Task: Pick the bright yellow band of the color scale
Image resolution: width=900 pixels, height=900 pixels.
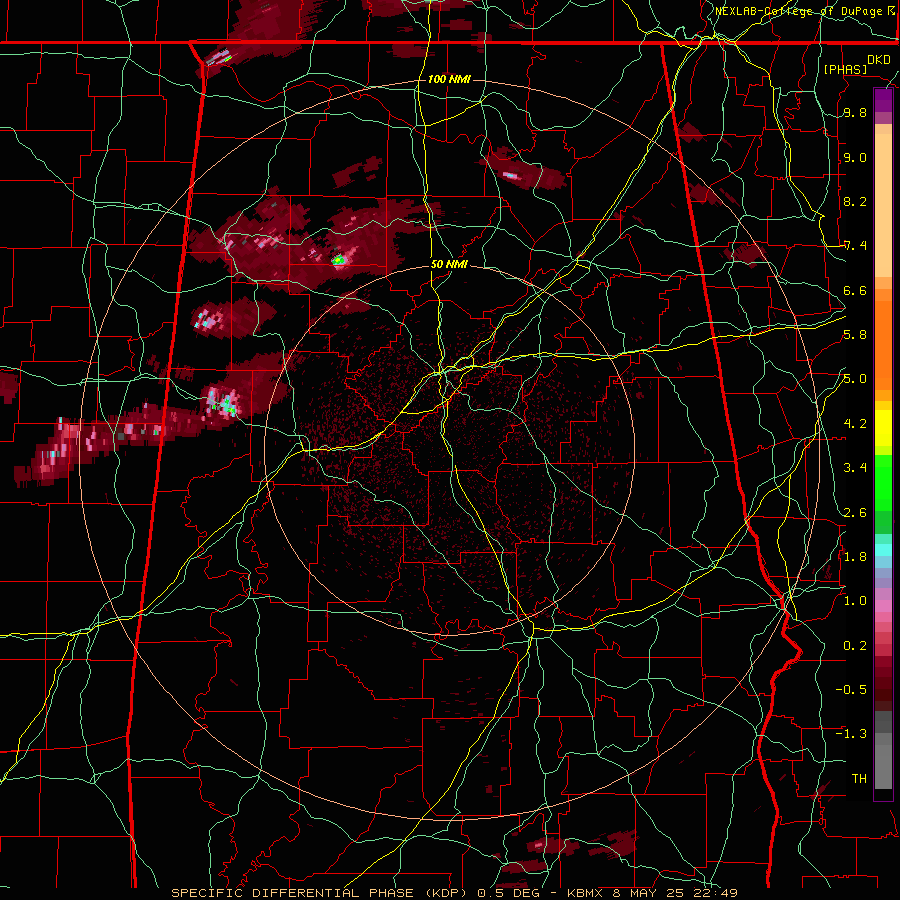Action: [x=883, y=428]
